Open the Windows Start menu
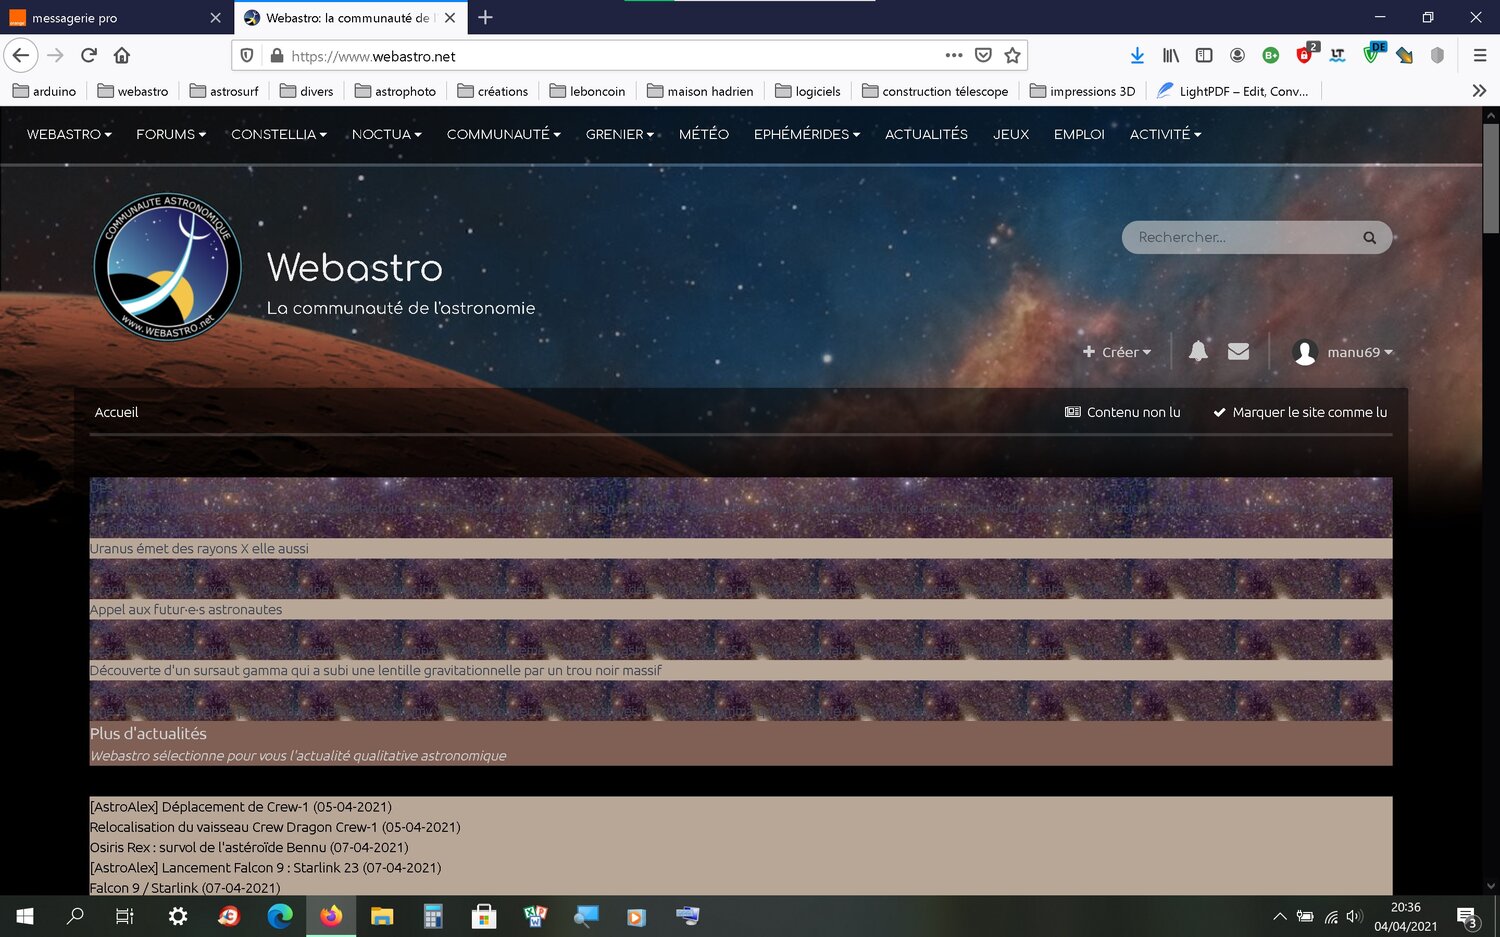The height and width of the screenshot is (937, 1500). (25, 916)
